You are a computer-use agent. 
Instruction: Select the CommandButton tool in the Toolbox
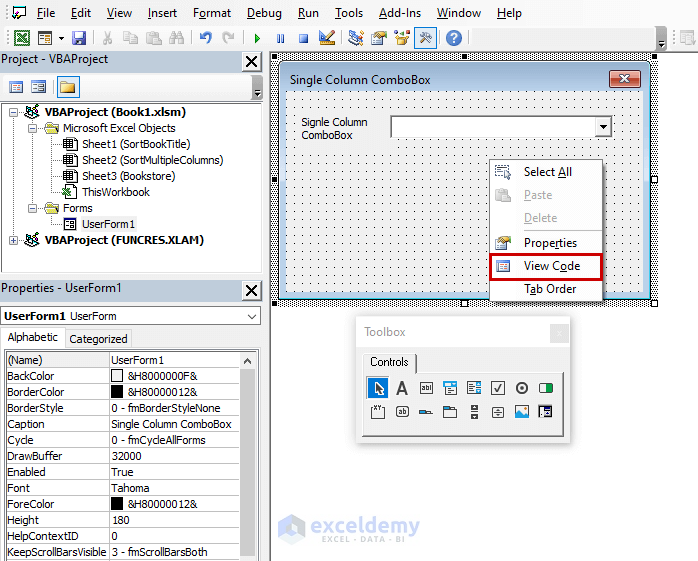click(402, 412)
